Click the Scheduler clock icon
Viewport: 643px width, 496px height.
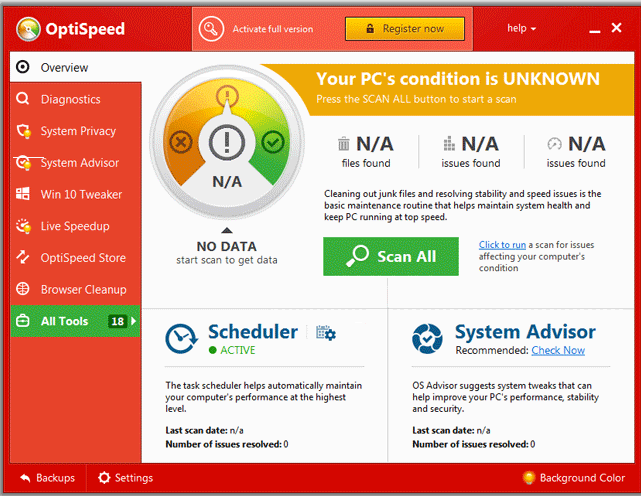pyautogui.click(x=181, y=338)
